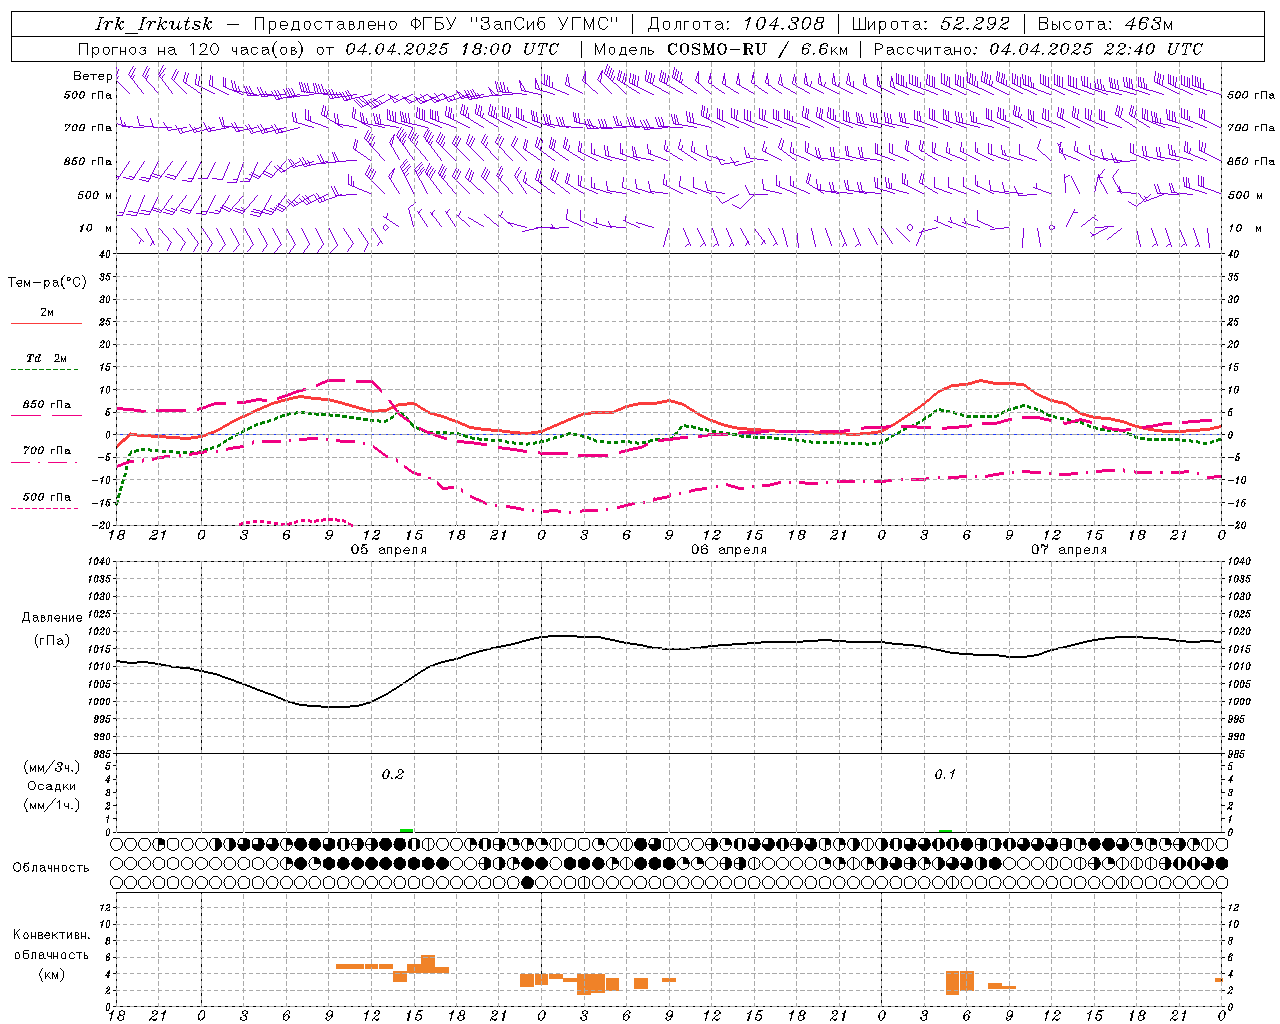Image resolution: width=1280 pixels, height=1024 pixels.
Task: Click the 07 апреля date label
Action: click(x=1069, y=550)
